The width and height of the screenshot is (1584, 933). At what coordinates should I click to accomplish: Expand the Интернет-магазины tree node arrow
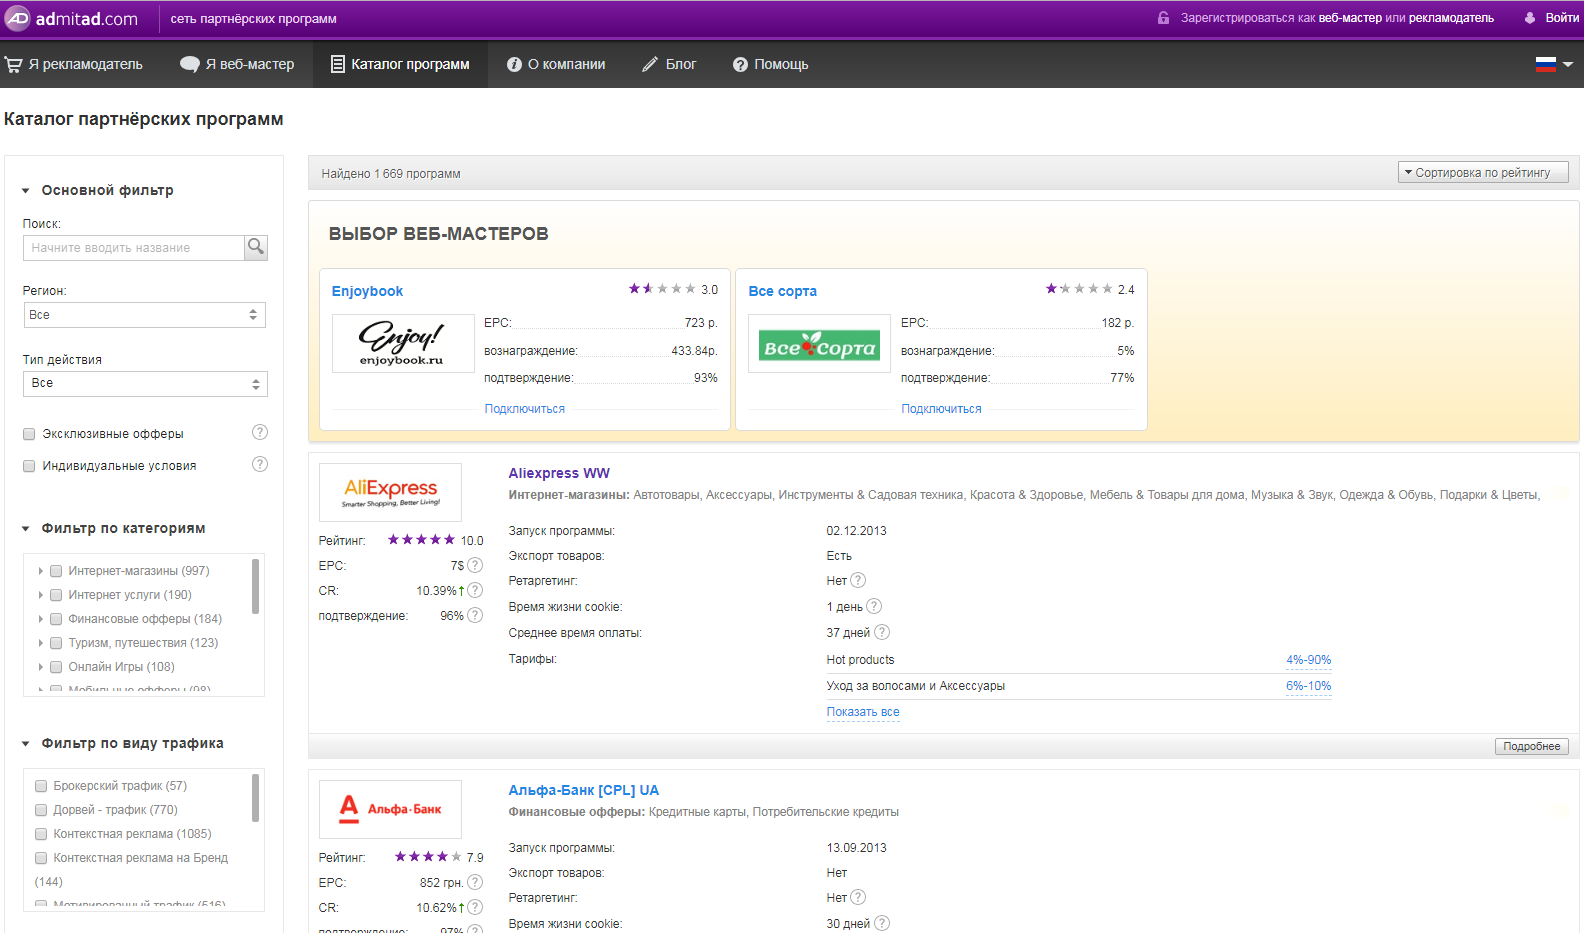(x=40, y=571)
